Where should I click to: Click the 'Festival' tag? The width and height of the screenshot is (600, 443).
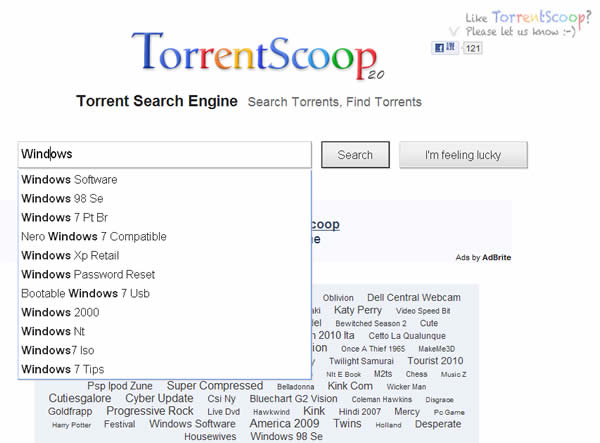(119, 424)
